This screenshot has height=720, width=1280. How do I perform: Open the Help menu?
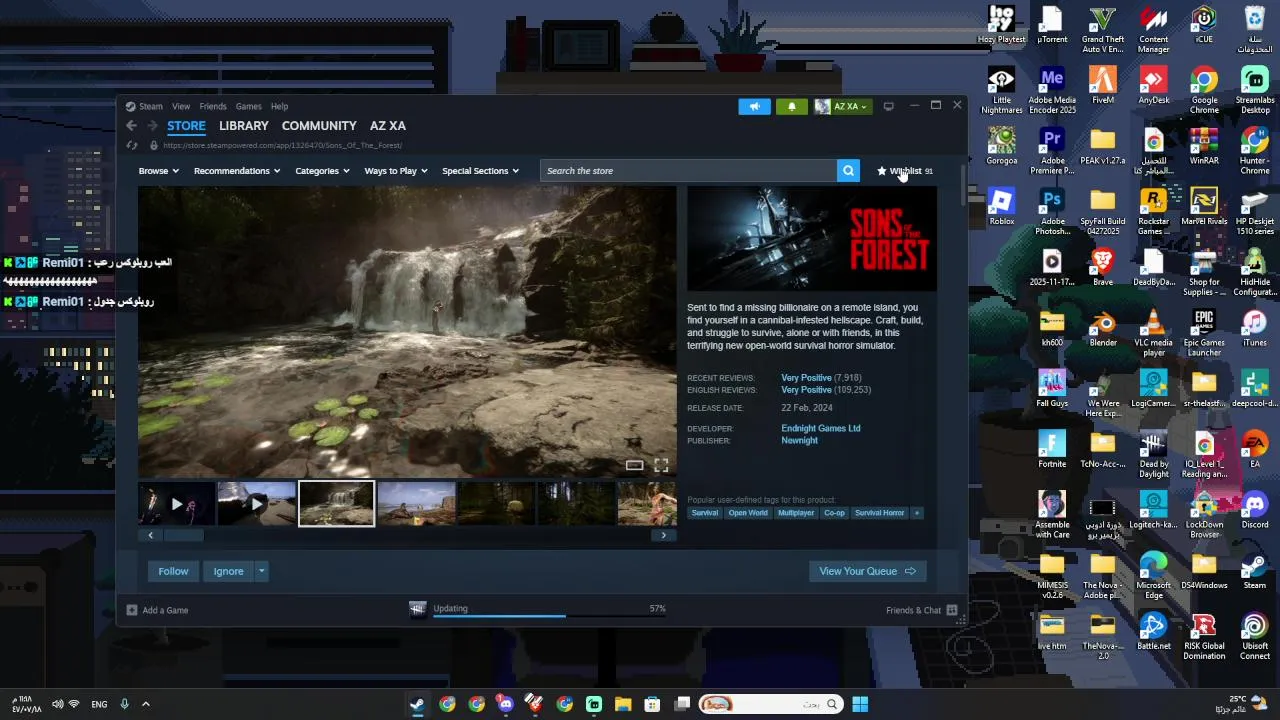coord(279,106)
